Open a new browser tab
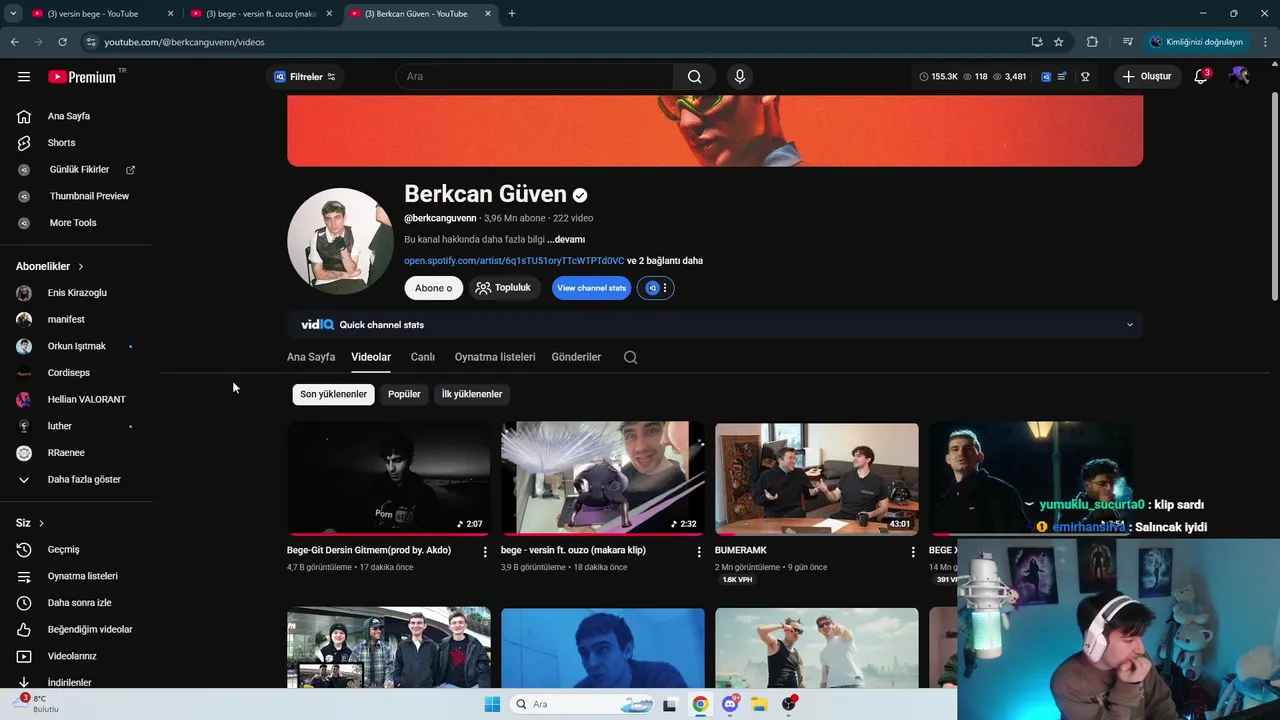 point(511,14)
